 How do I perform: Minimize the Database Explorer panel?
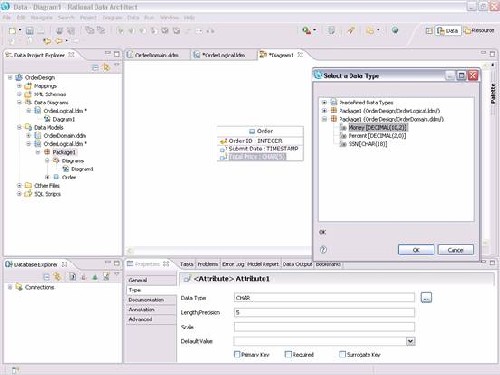[x=107, y=263]
